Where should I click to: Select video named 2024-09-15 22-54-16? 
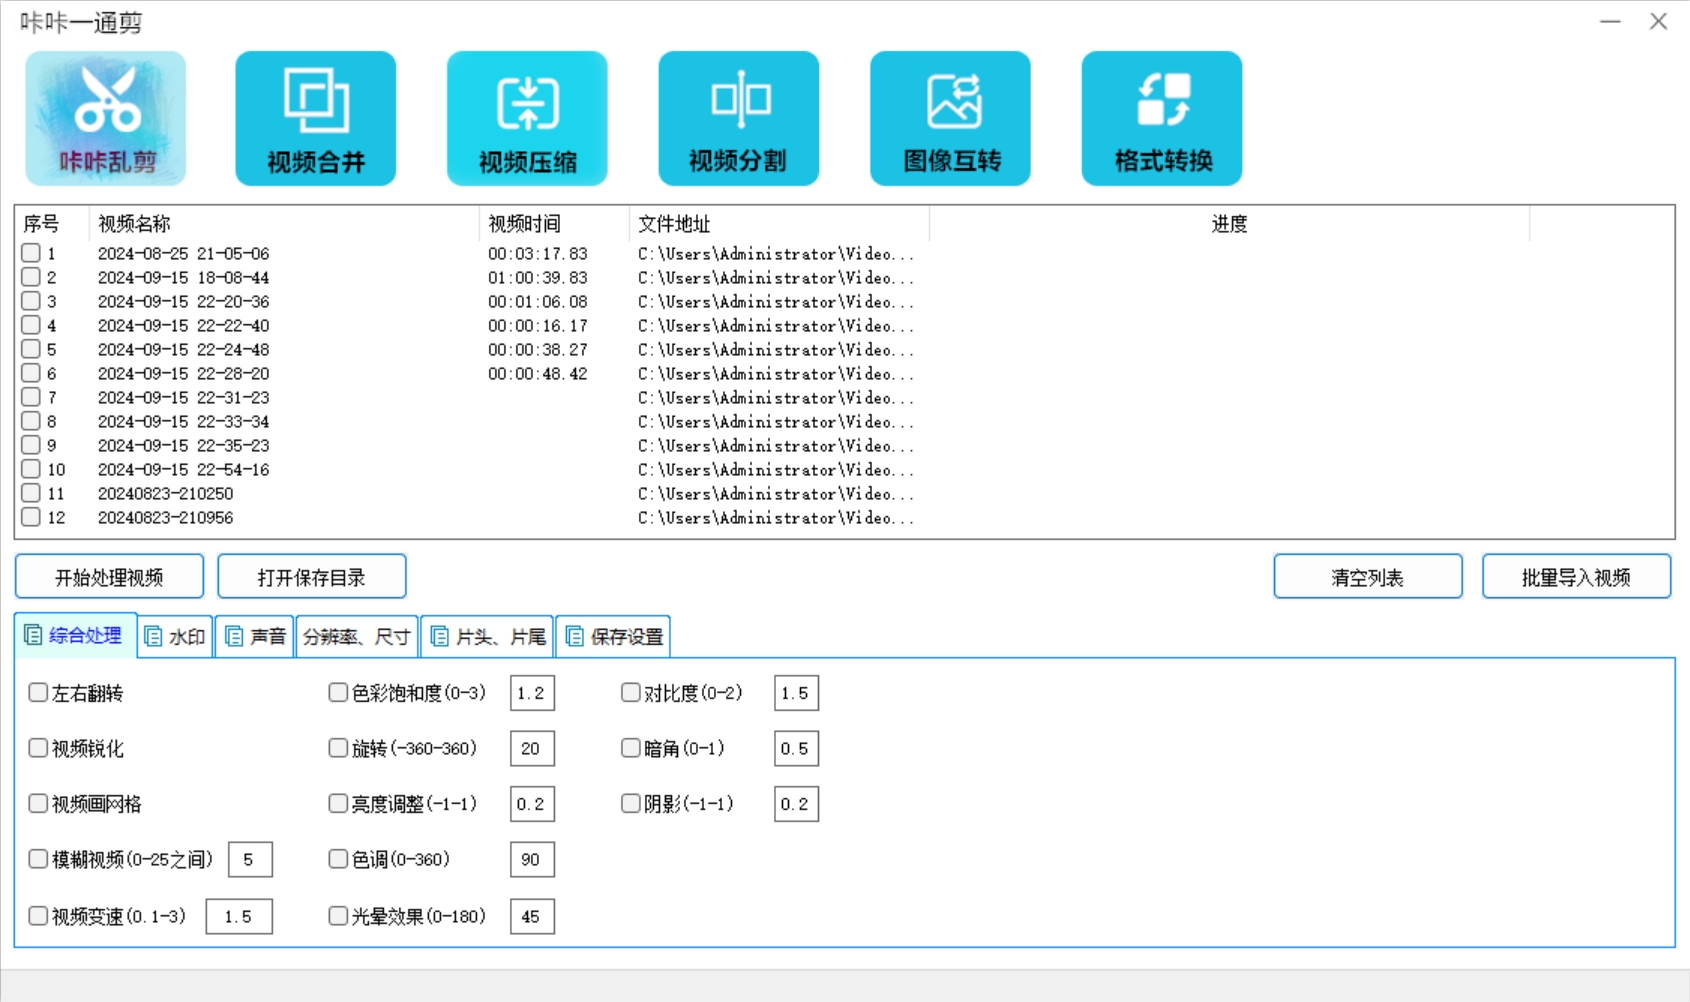click(183, 470)
